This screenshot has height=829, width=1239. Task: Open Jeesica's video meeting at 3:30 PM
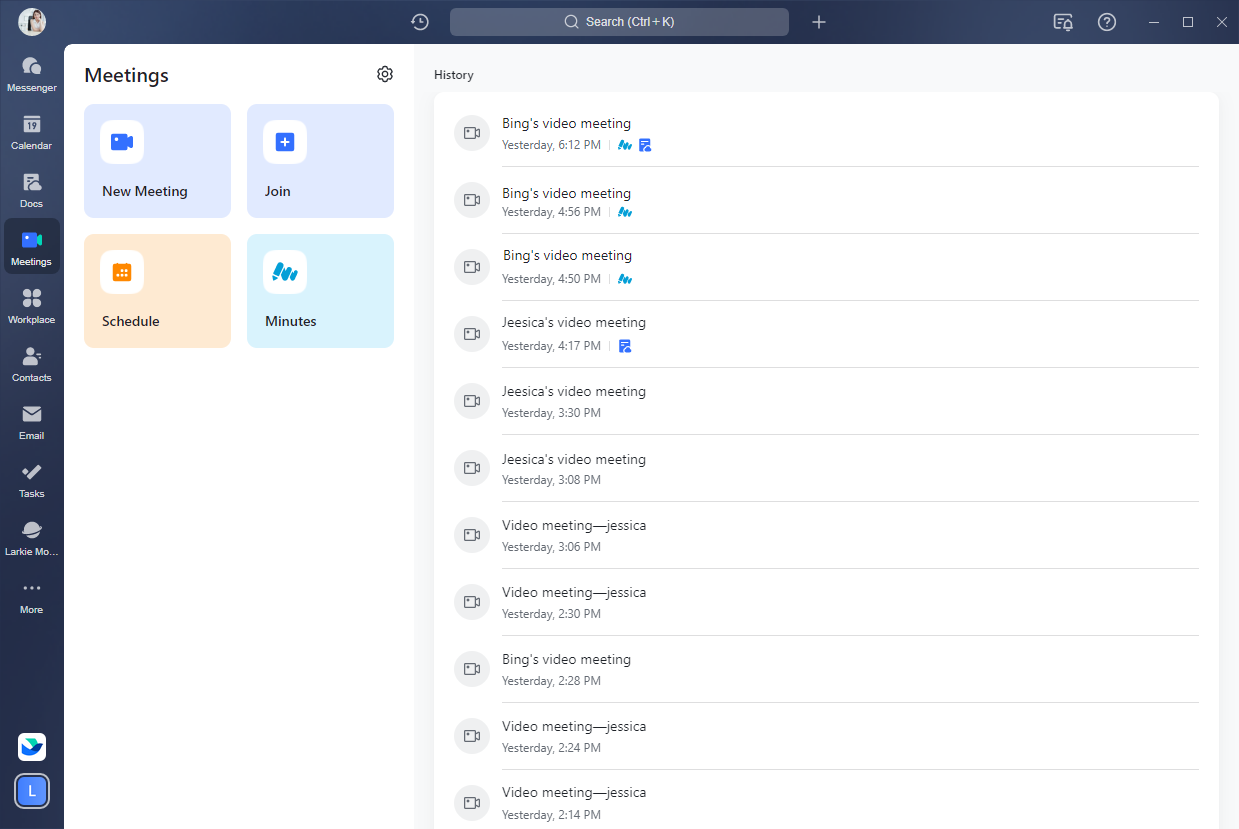click(574, 401)
